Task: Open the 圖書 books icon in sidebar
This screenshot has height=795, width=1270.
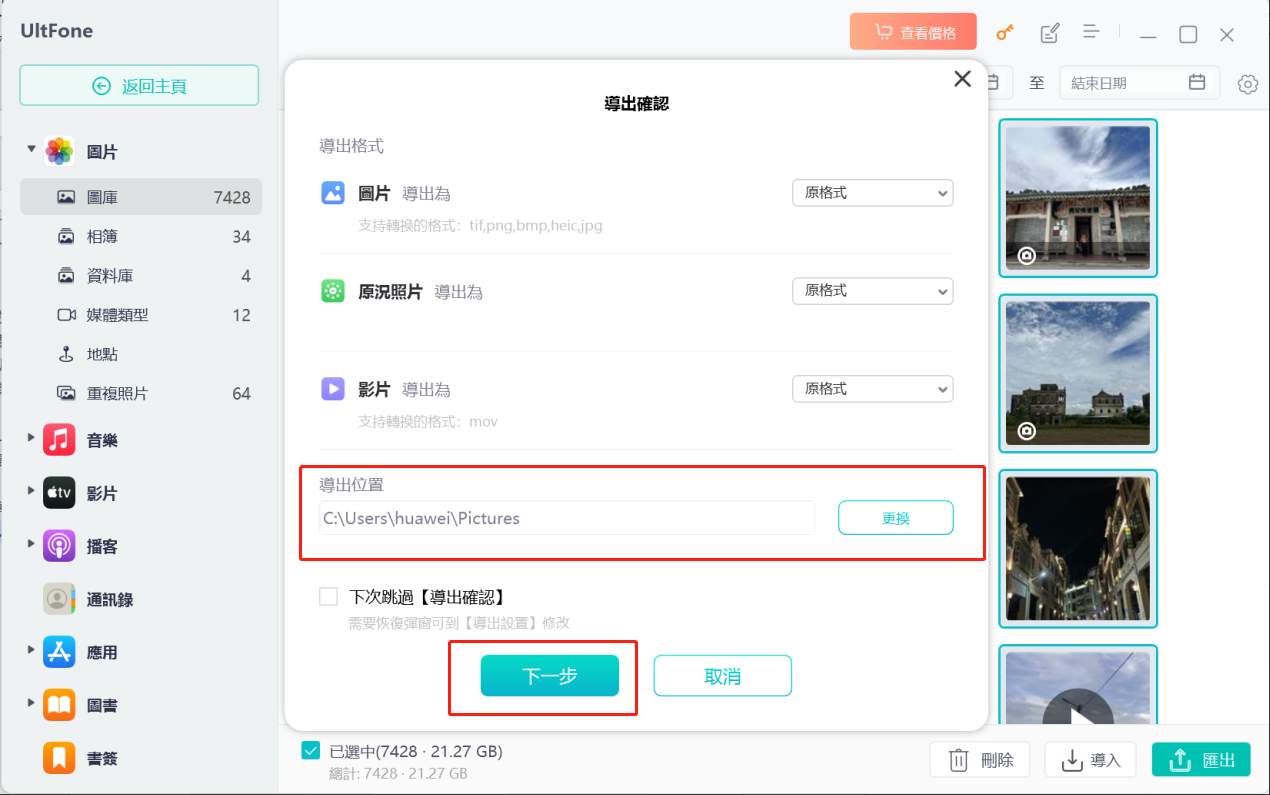Action: tap(58, 705)
